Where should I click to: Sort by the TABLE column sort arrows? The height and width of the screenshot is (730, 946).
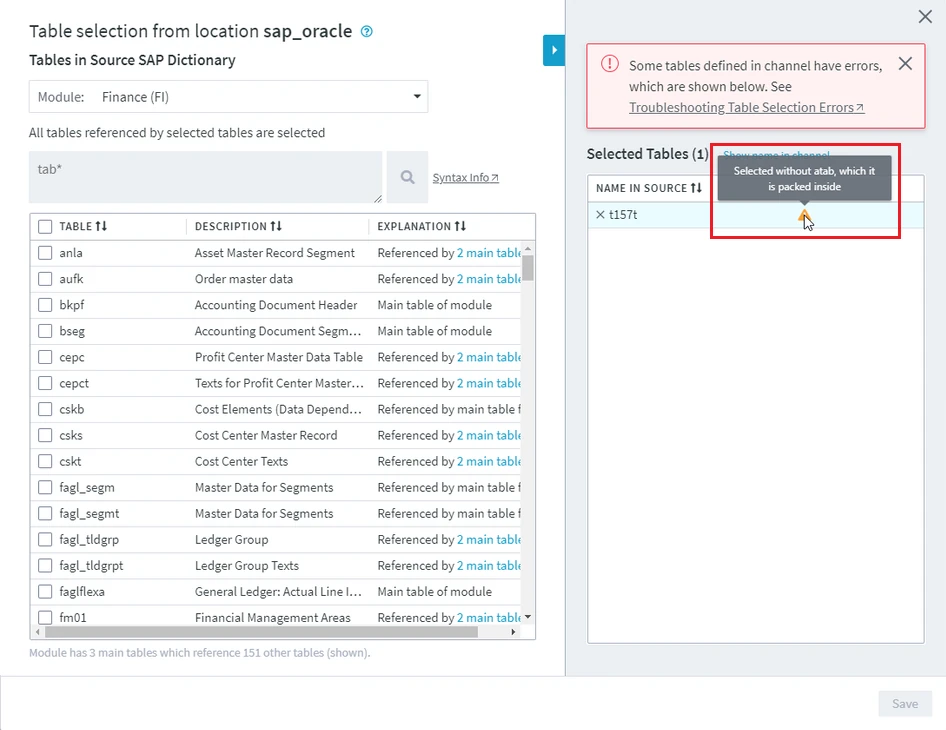(101, 227)
